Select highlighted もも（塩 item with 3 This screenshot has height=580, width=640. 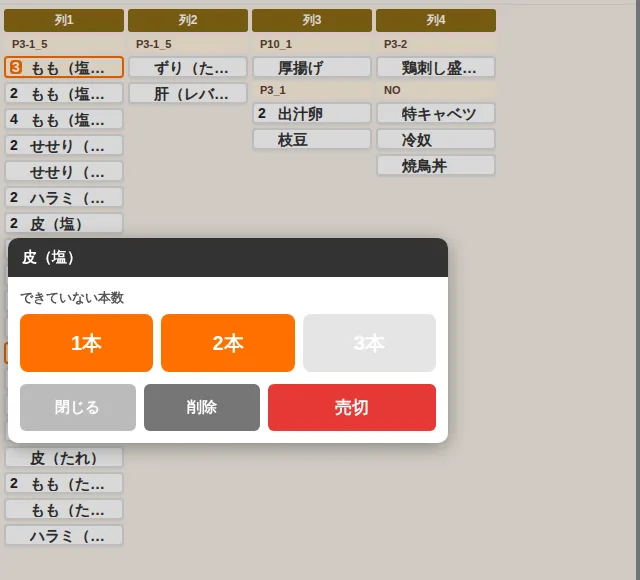(64, 67)
